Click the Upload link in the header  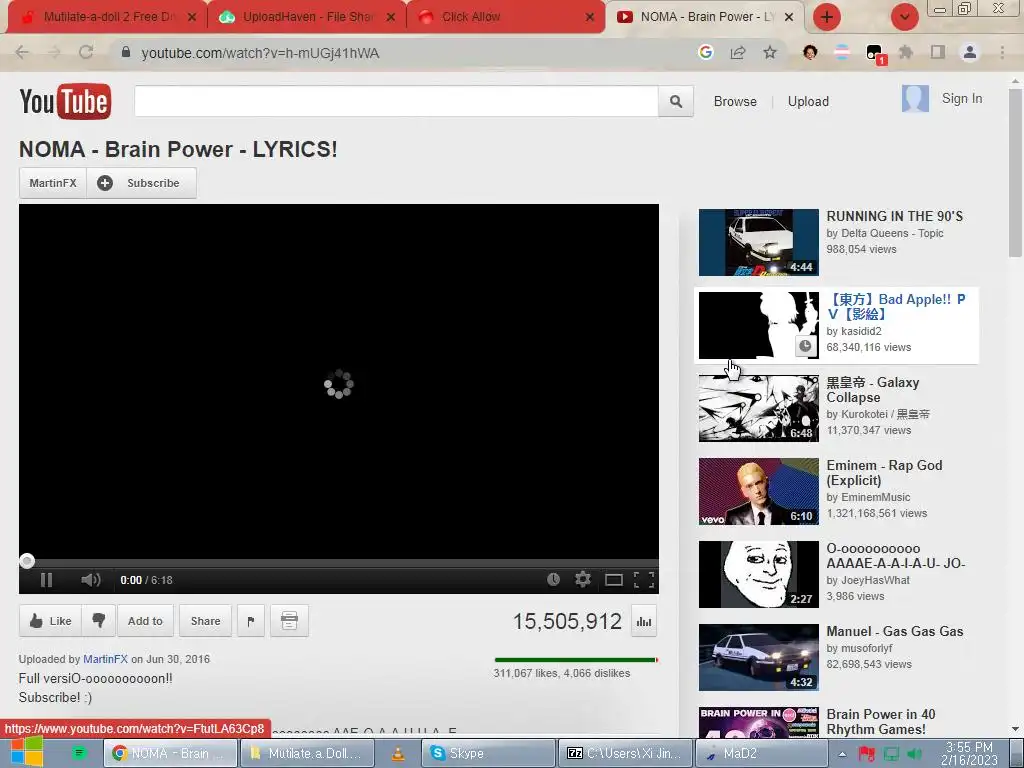pyautogui.click(x=808, y=101)
